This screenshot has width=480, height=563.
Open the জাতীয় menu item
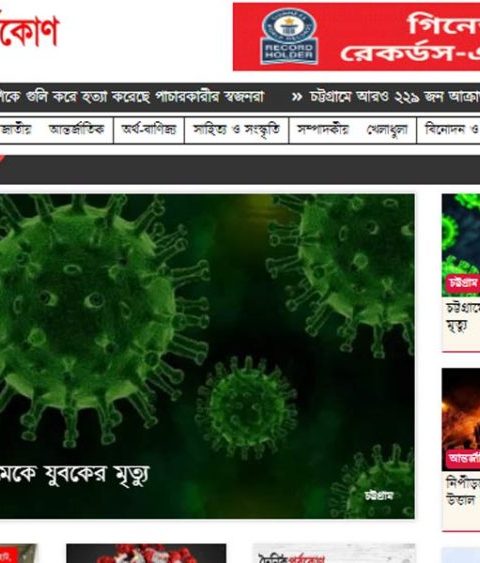click(x=16, y=129)
